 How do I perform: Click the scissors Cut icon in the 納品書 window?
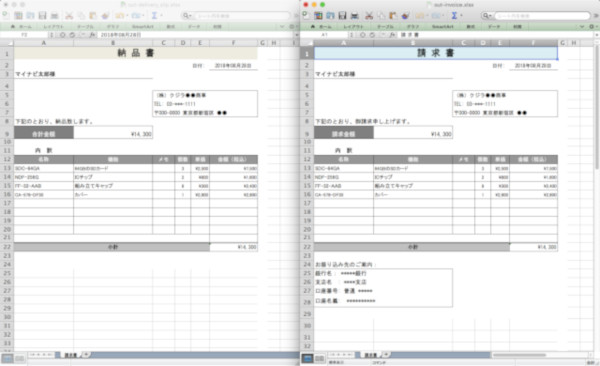[x=69, y=16]
